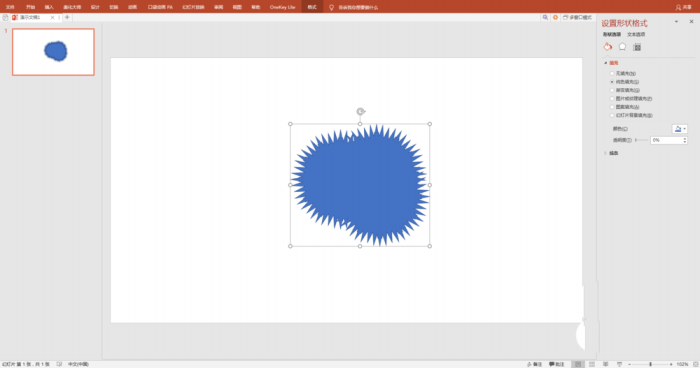Click the rotation handle above the shape

coord(360,111)
